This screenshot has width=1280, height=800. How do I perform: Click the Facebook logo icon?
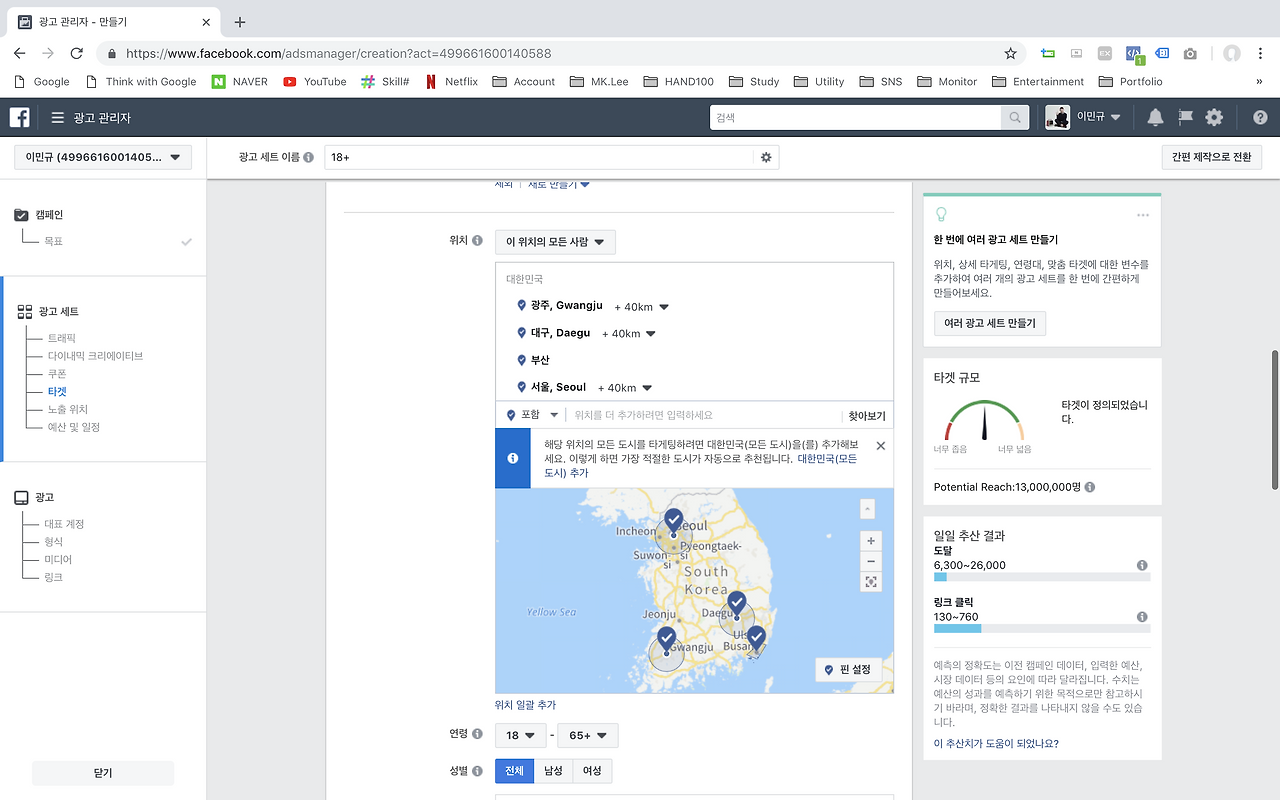[19, 118]
